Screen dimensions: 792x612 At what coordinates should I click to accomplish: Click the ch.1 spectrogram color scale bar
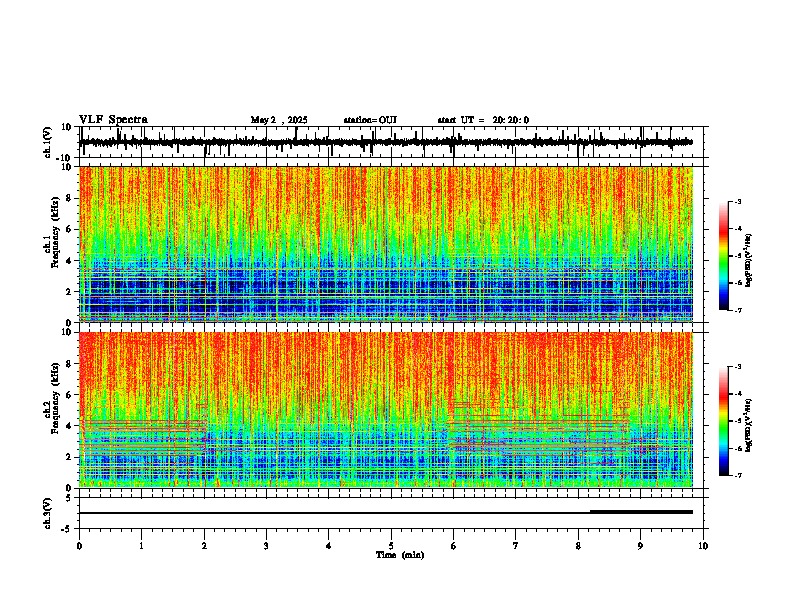724,256
